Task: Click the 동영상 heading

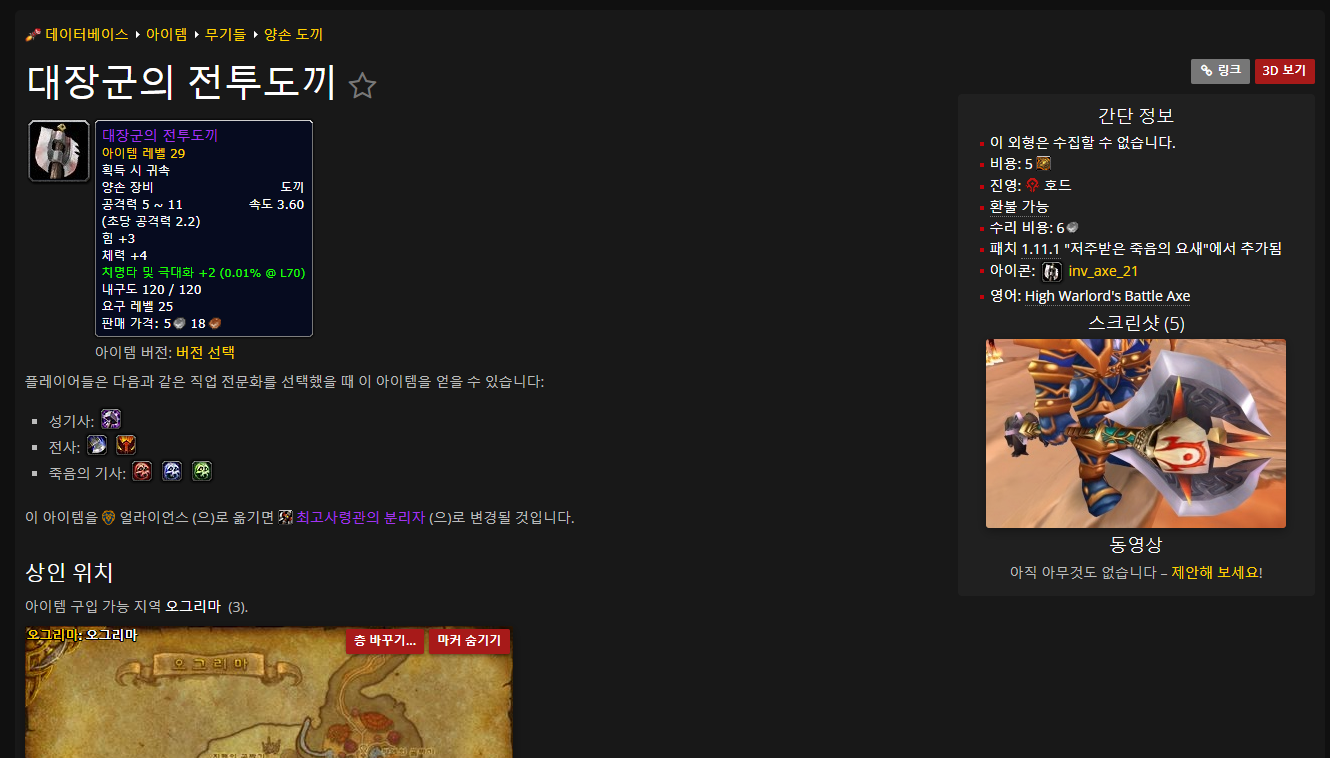Action: click(x=1136, y=545)
